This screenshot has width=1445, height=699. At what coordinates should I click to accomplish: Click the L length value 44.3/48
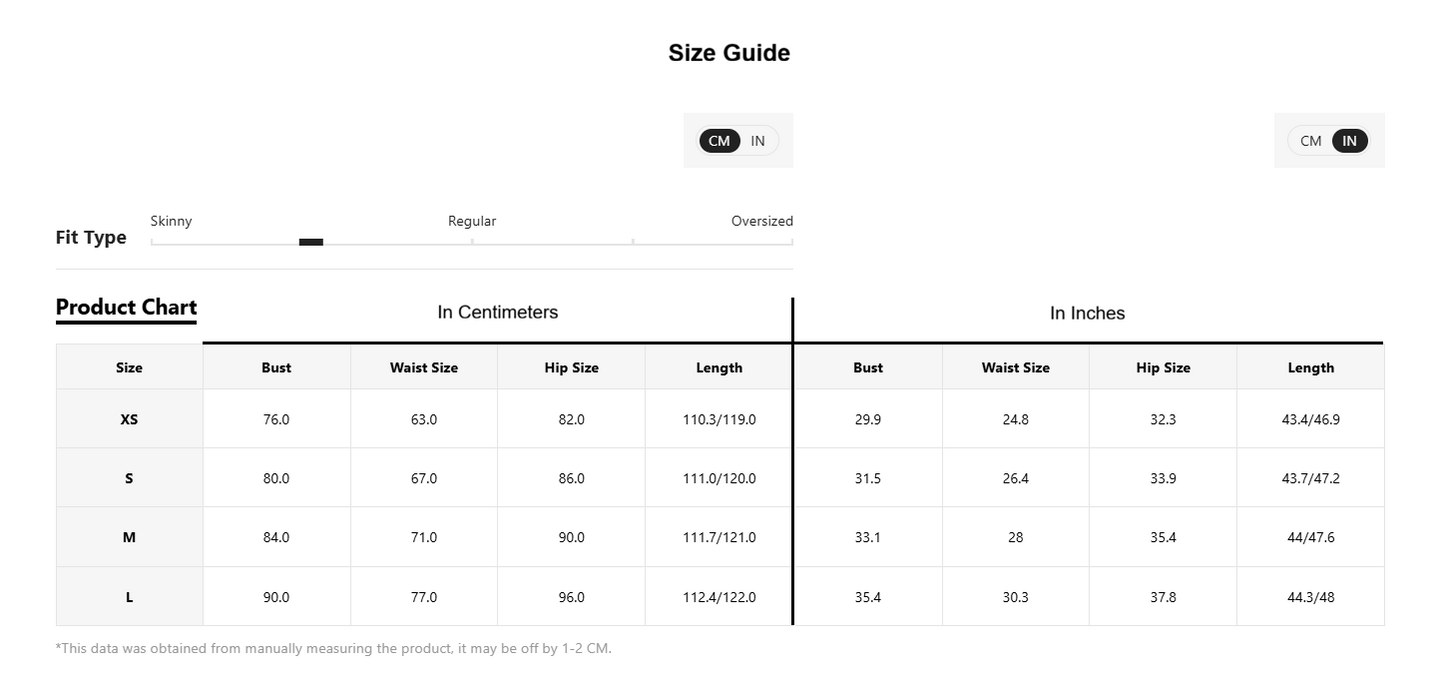(1311, 597)
